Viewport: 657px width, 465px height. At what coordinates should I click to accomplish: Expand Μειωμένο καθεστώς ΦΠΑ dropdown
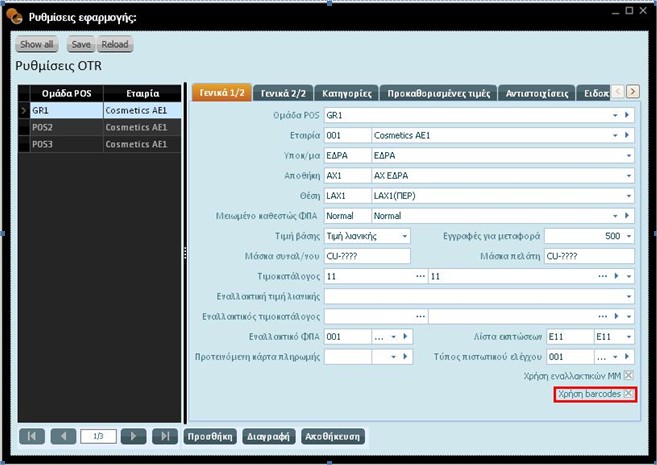coord(615,216)
